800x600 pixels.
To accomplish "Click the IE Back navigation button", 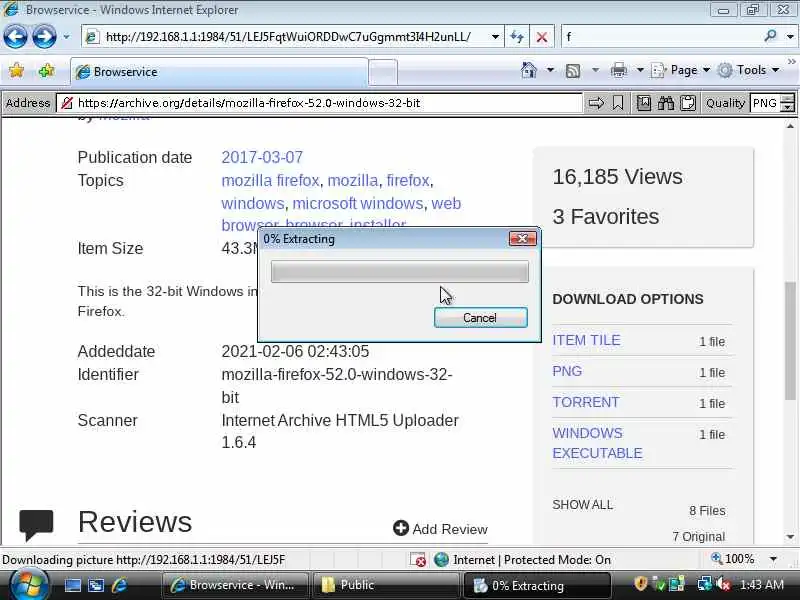I will tap(15, 37).
